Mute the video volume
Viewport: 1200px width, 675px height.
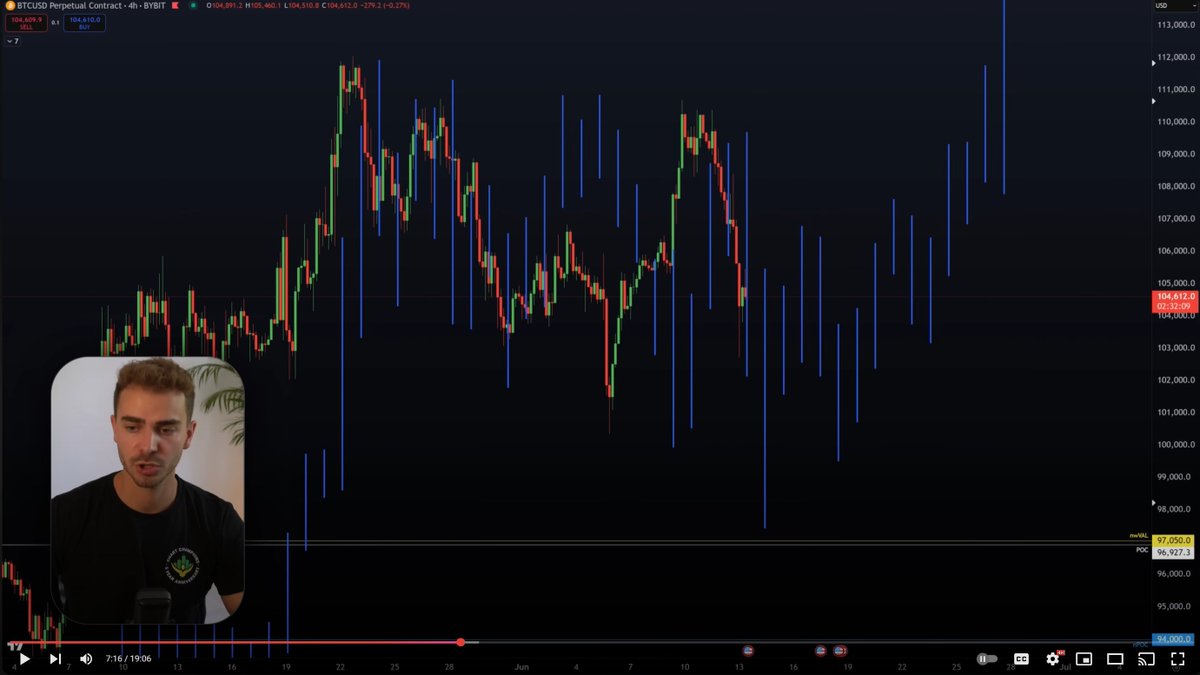(x=86, y=659)
